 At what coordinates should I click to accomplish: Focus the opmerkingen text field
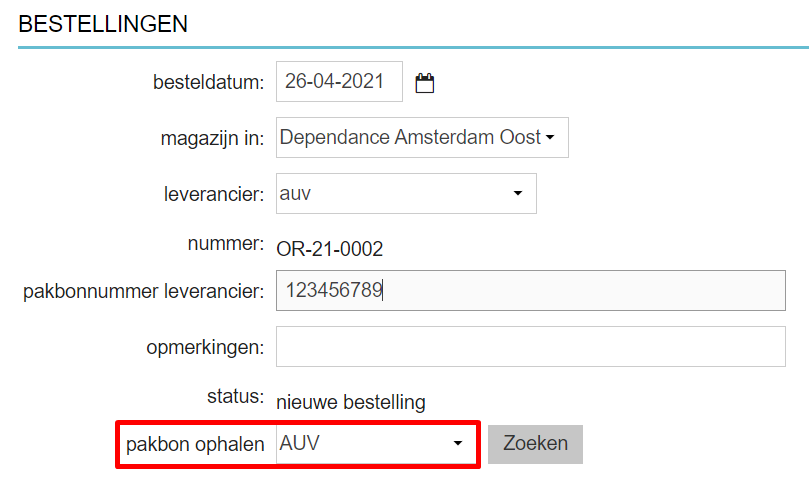[530, 347]
